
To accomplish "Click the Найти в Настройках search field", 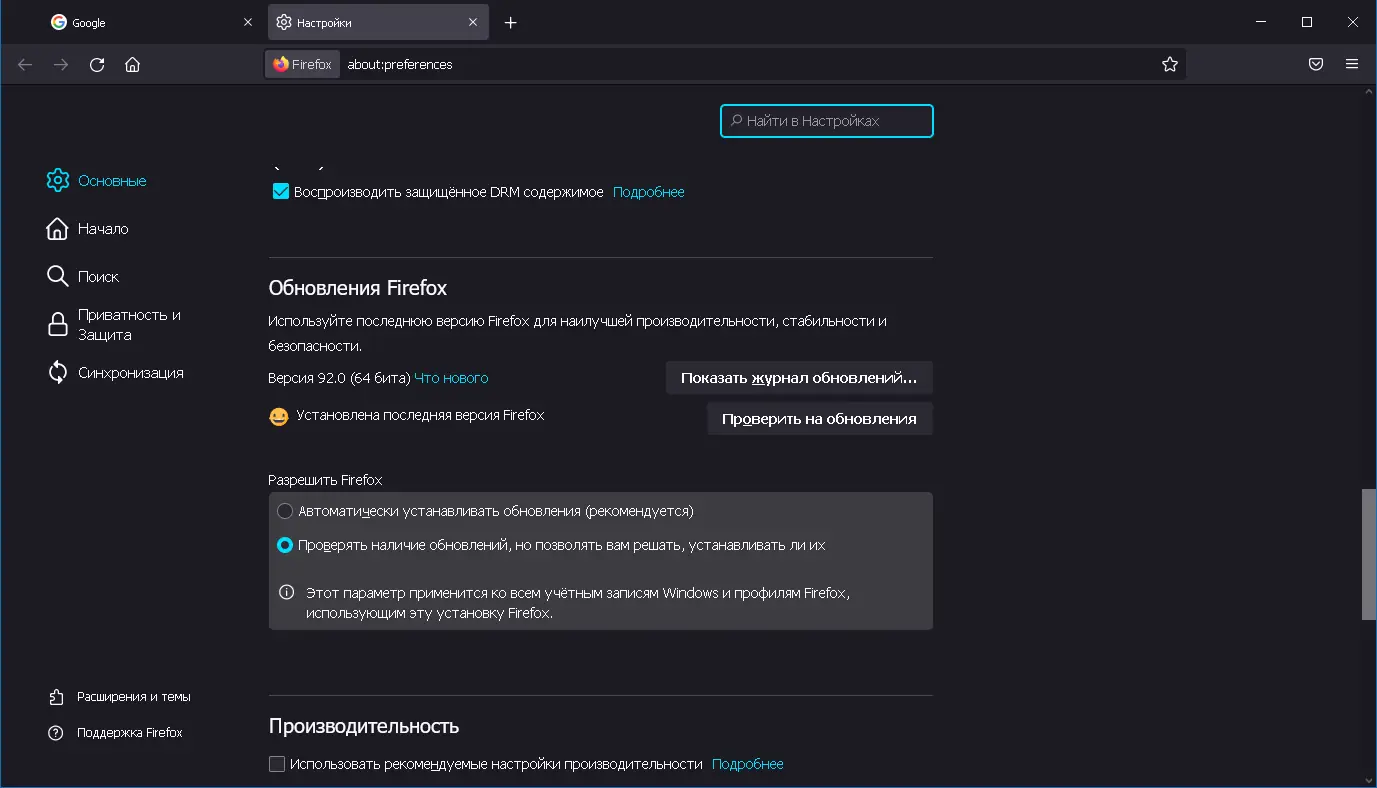I will click(827, 121).
